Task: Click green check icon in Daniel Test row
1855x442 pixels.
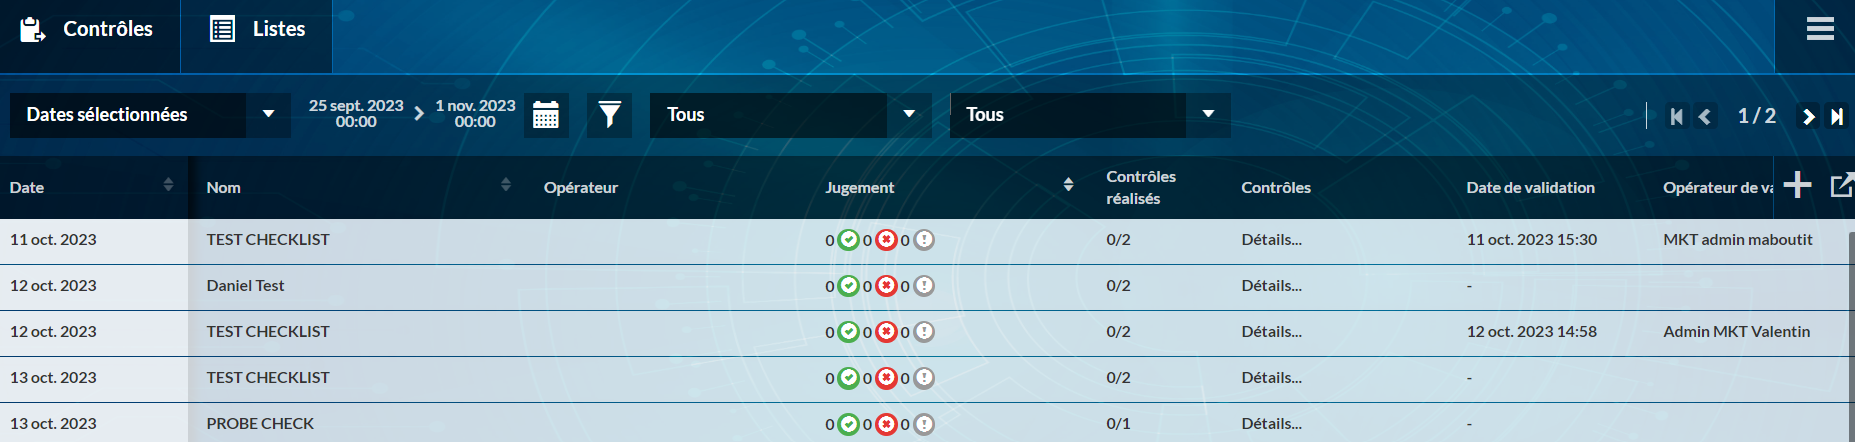Action: pyautogui.click(x=848, y=286)
